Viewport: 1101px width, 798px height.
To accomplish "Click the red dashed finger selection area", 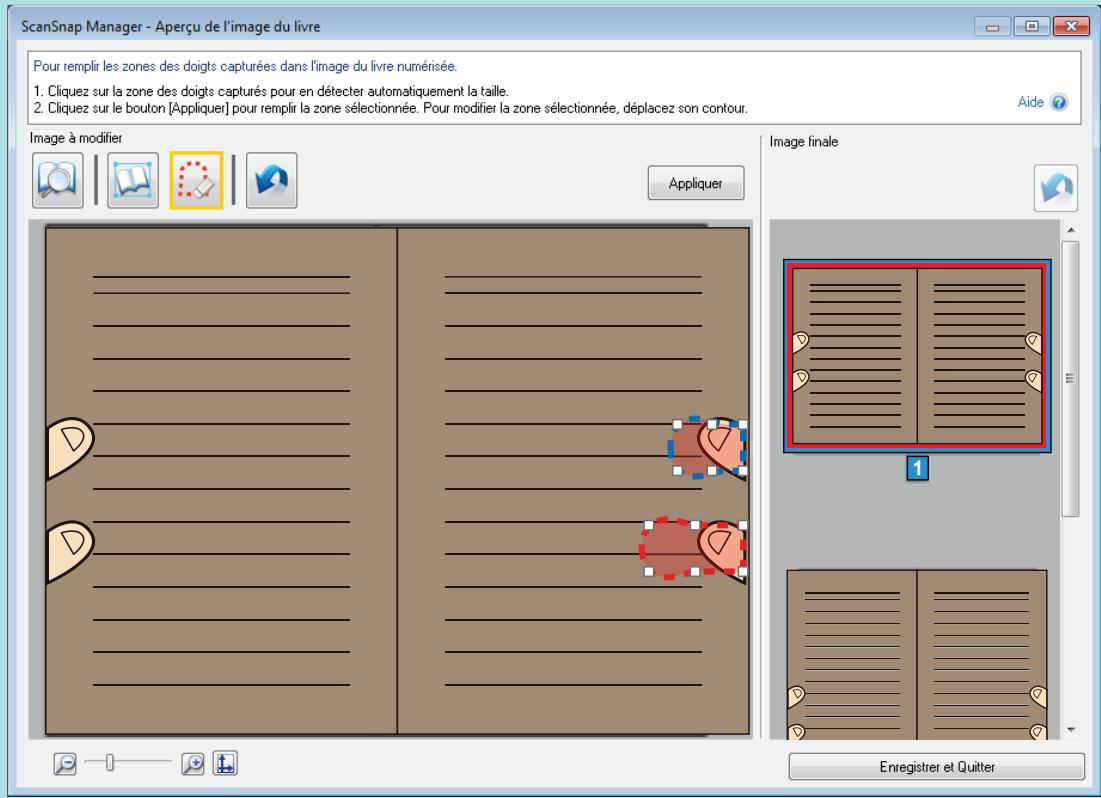I will pos(694,549).
